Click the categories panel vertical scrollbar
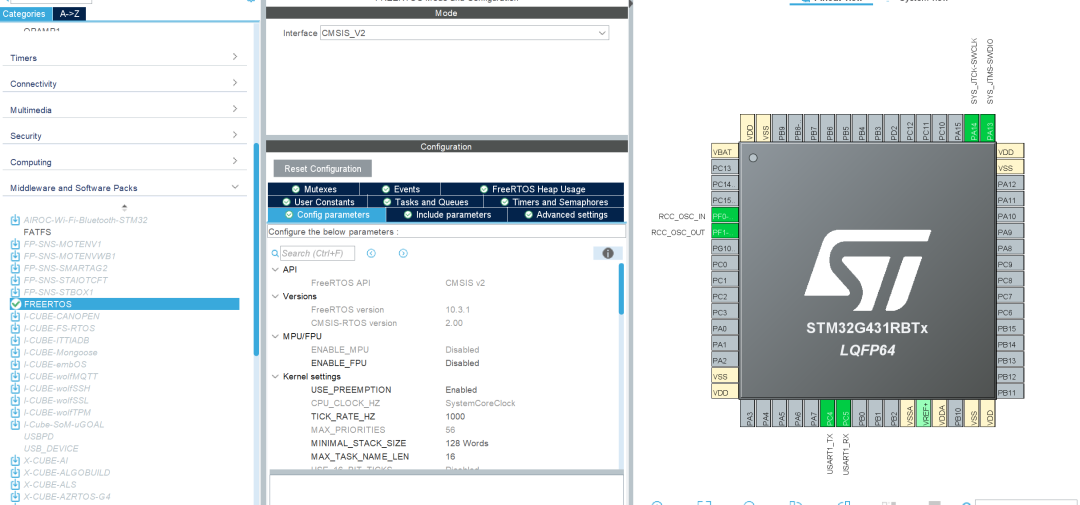This screenshot has height=505, width=1080. coord(256,248)
